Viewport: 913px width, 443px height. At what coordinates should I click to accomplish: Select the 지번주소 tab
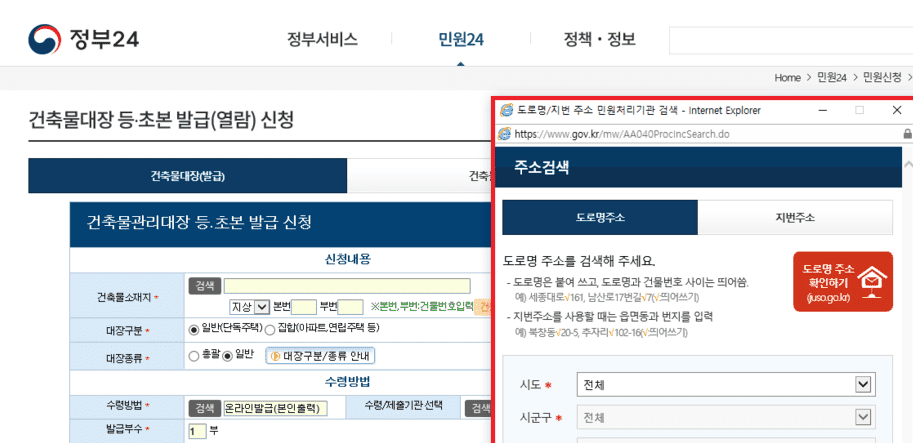[x=795, y=218]
